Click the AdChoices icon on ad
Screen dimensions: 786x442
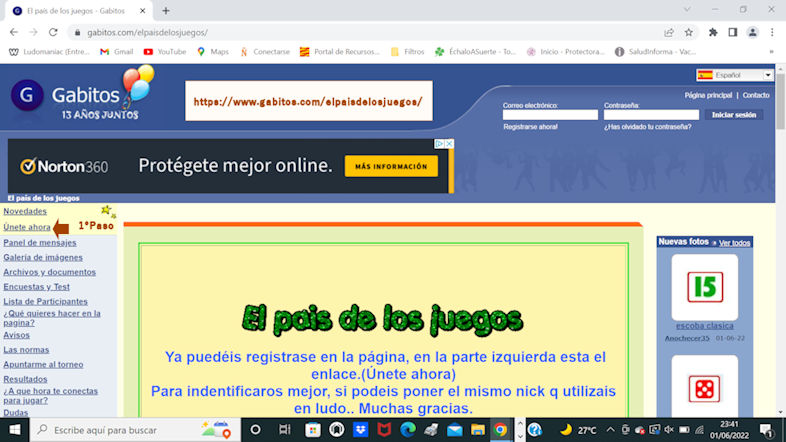[440, 144]
